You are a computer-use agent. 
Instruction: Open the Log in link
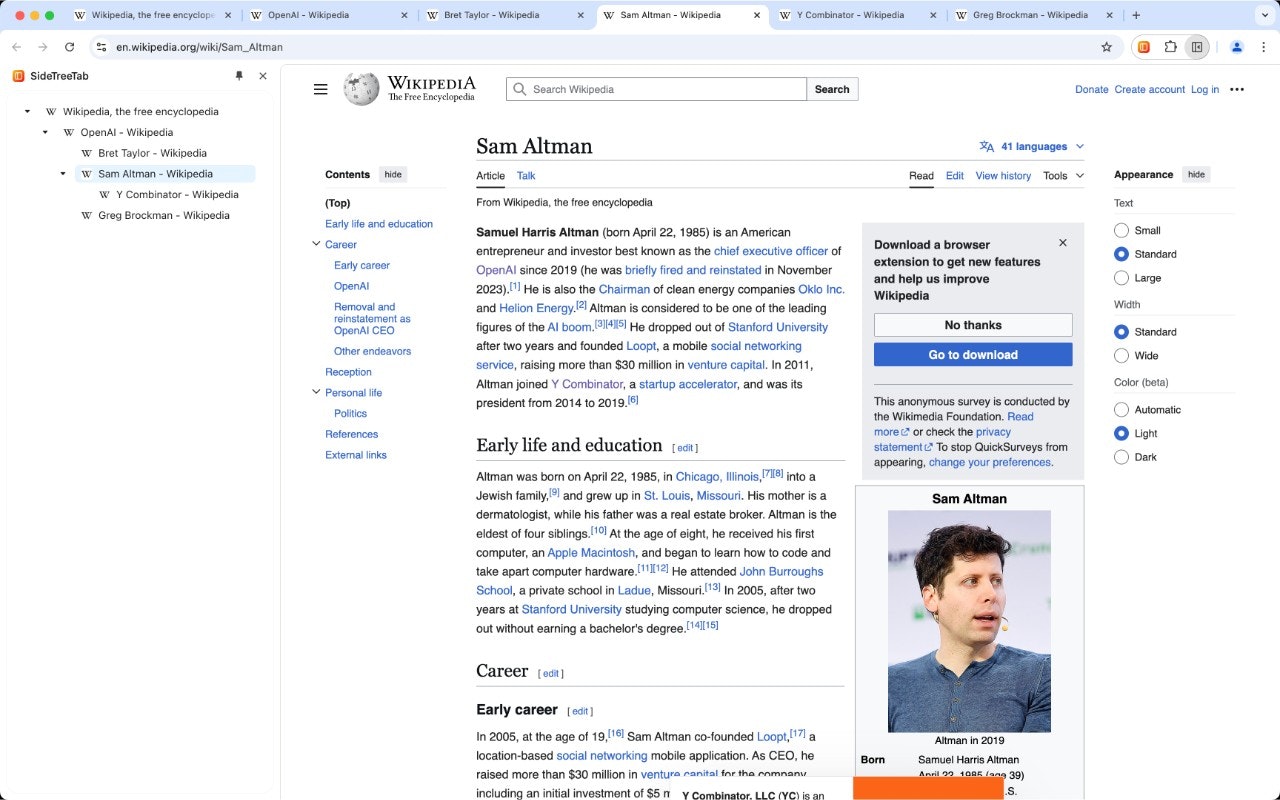(x=1205, y=89)
